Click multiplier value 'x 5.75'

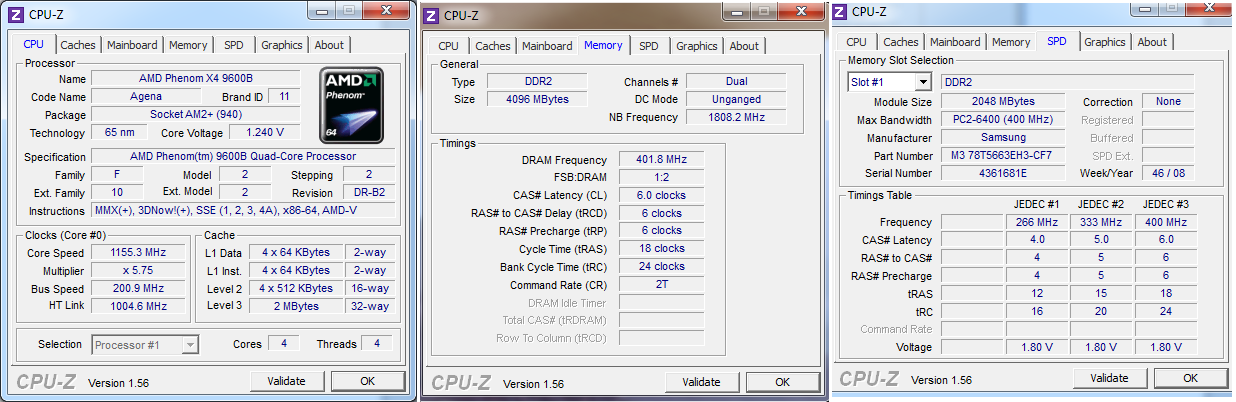[138, 270]
